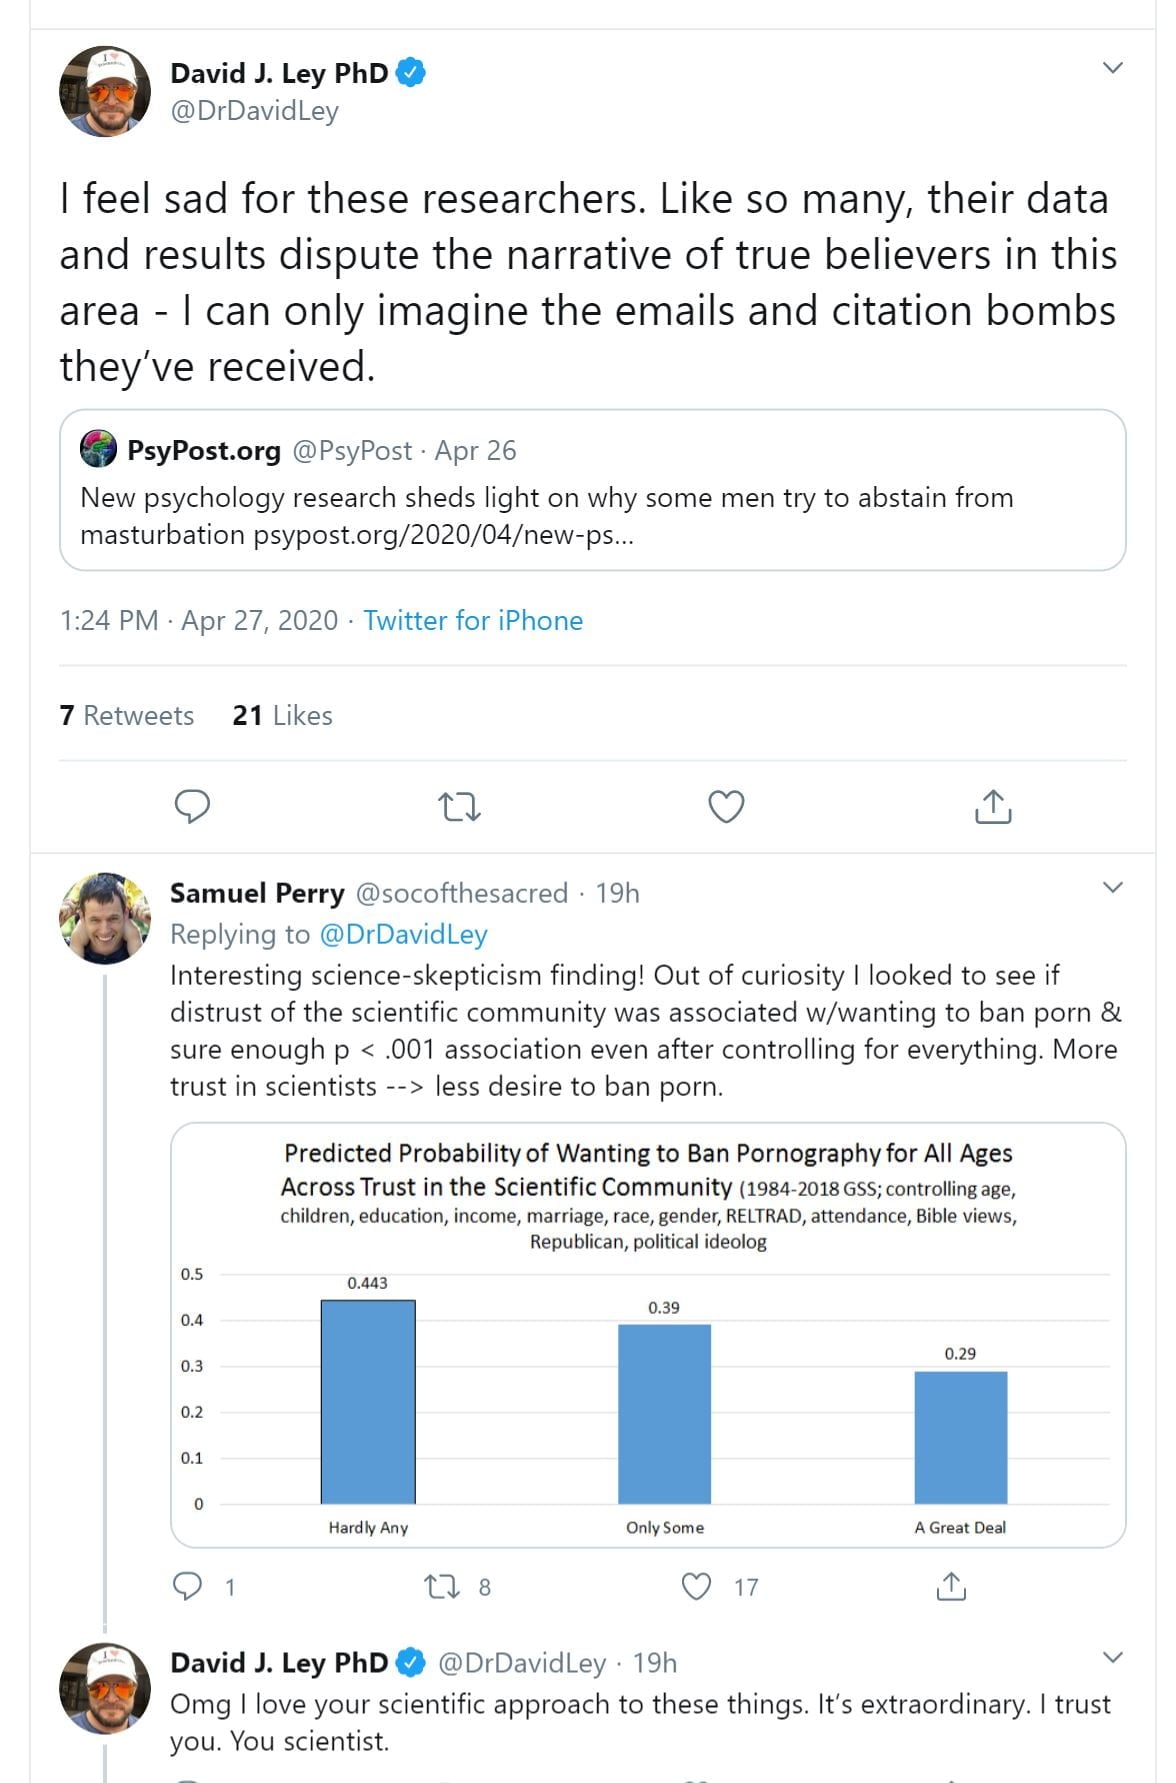Image resolution: width=1176 pixels, height=1783 pixels.
Task: Open main tweet's options chevron menu
Action: point(1112,68)
